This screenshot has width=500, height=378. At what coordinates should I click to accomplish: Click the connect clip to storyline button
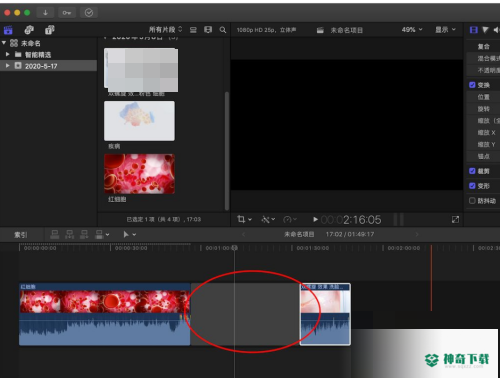[55, 234]
